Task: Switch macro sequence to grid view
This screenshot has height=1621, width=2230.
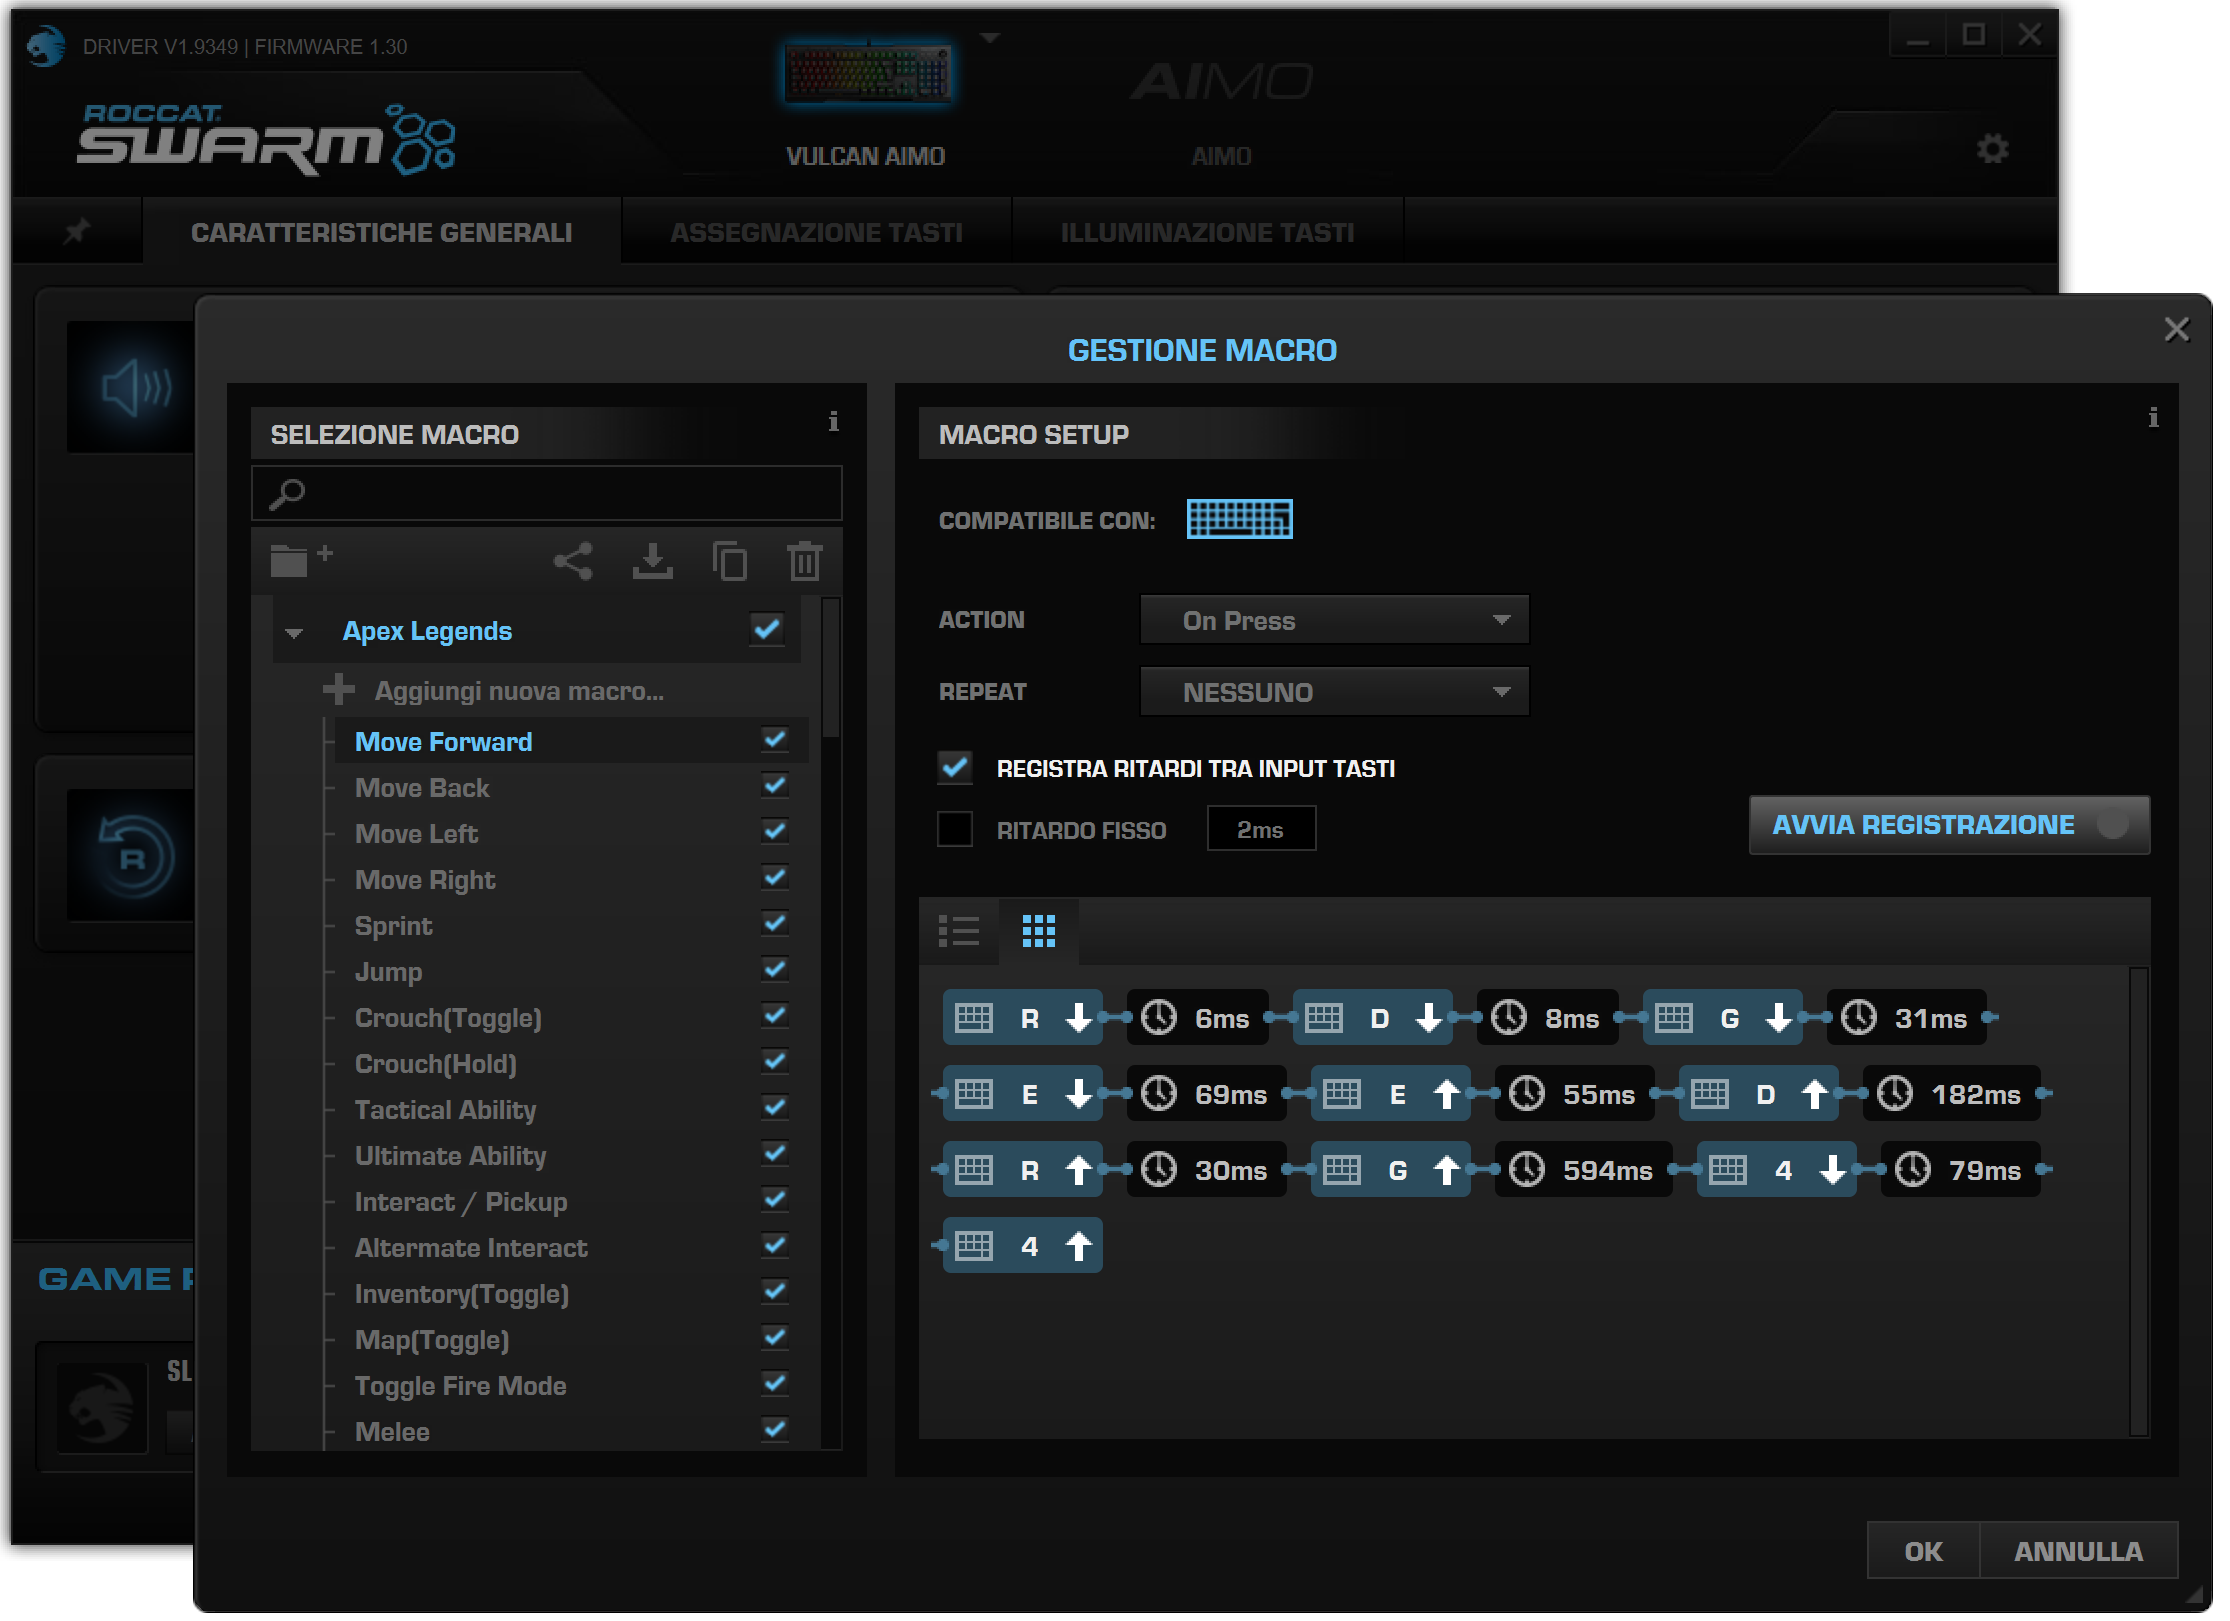Action: tap(1039, 931)
